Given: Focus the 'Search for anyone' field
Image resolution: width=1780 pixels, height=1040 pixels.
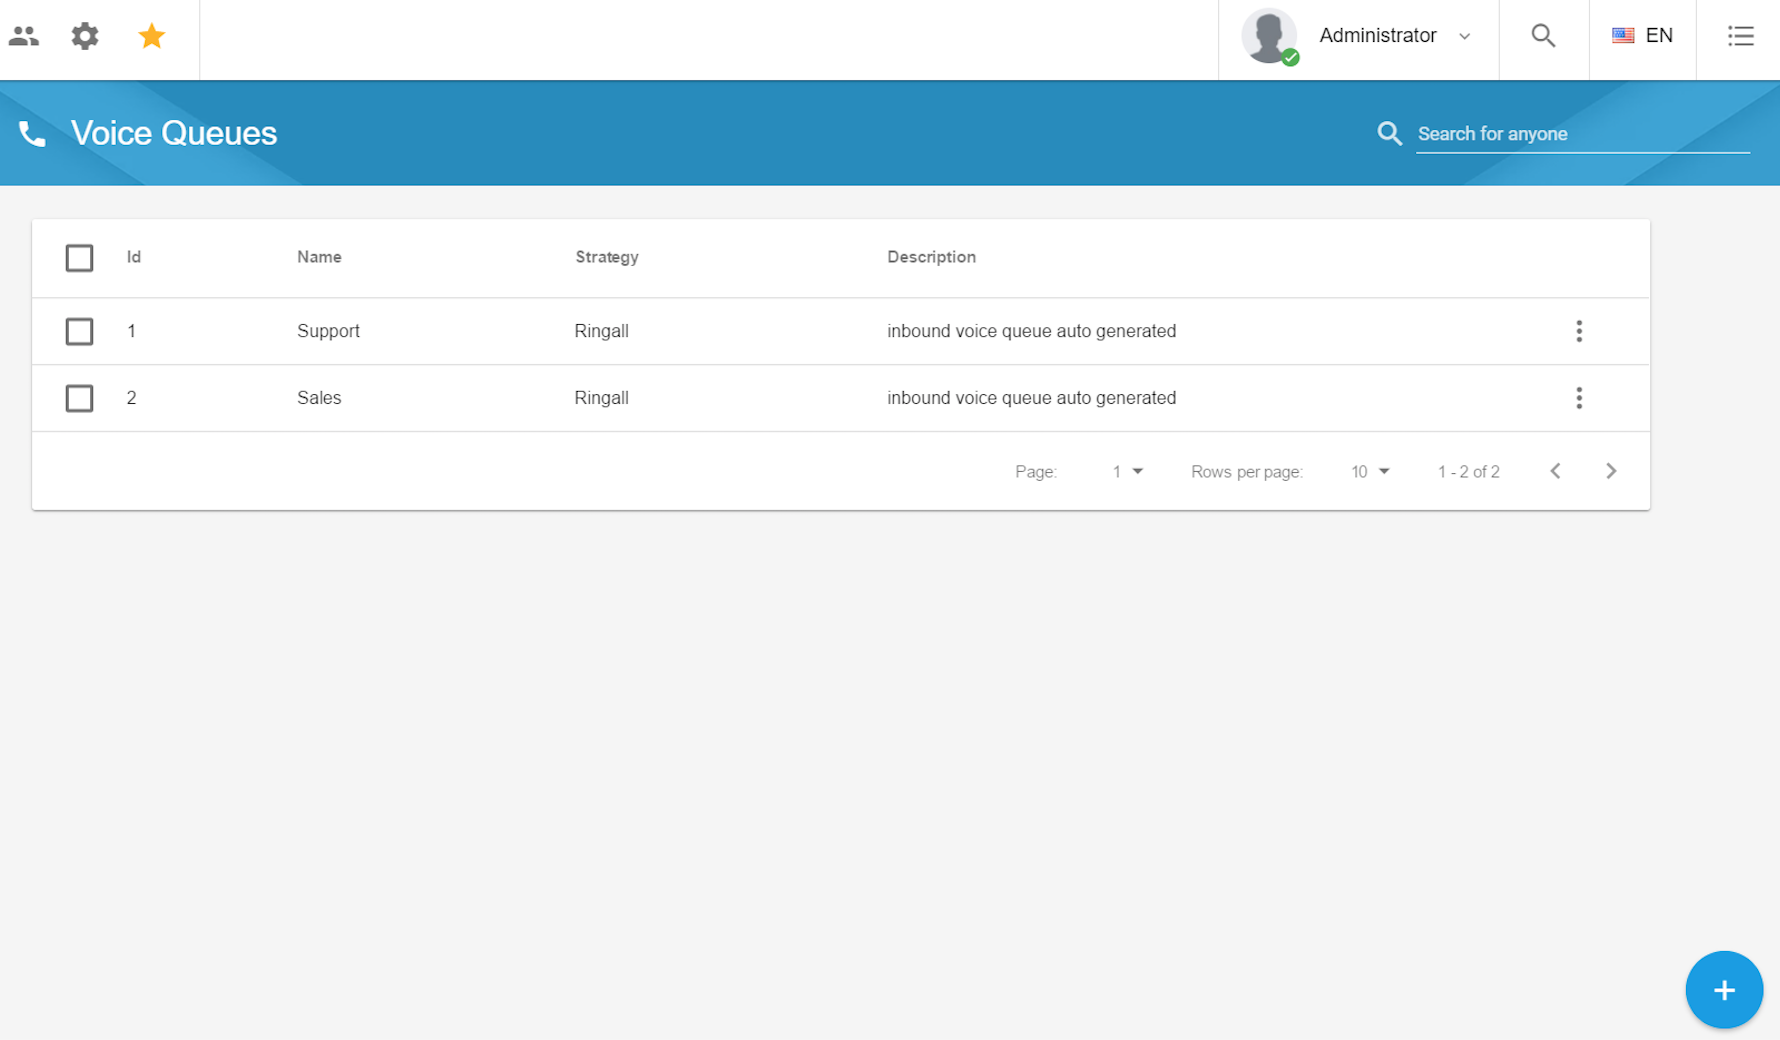Looking at the screenshot, I should coord(1583,134).
